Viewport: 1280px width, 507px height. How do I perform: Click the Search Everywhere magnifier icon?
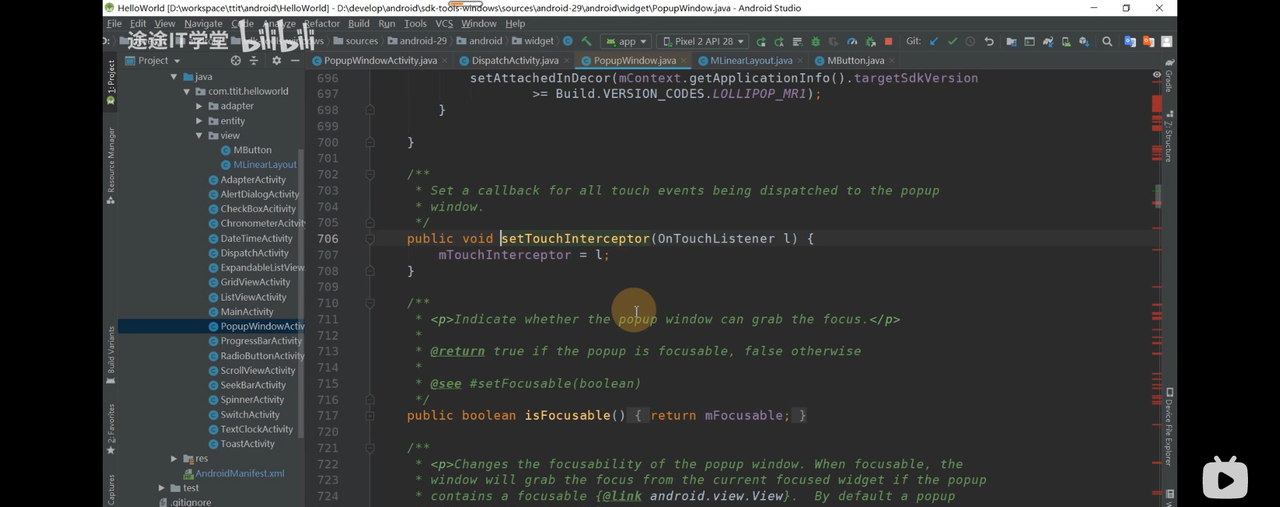1107,42
